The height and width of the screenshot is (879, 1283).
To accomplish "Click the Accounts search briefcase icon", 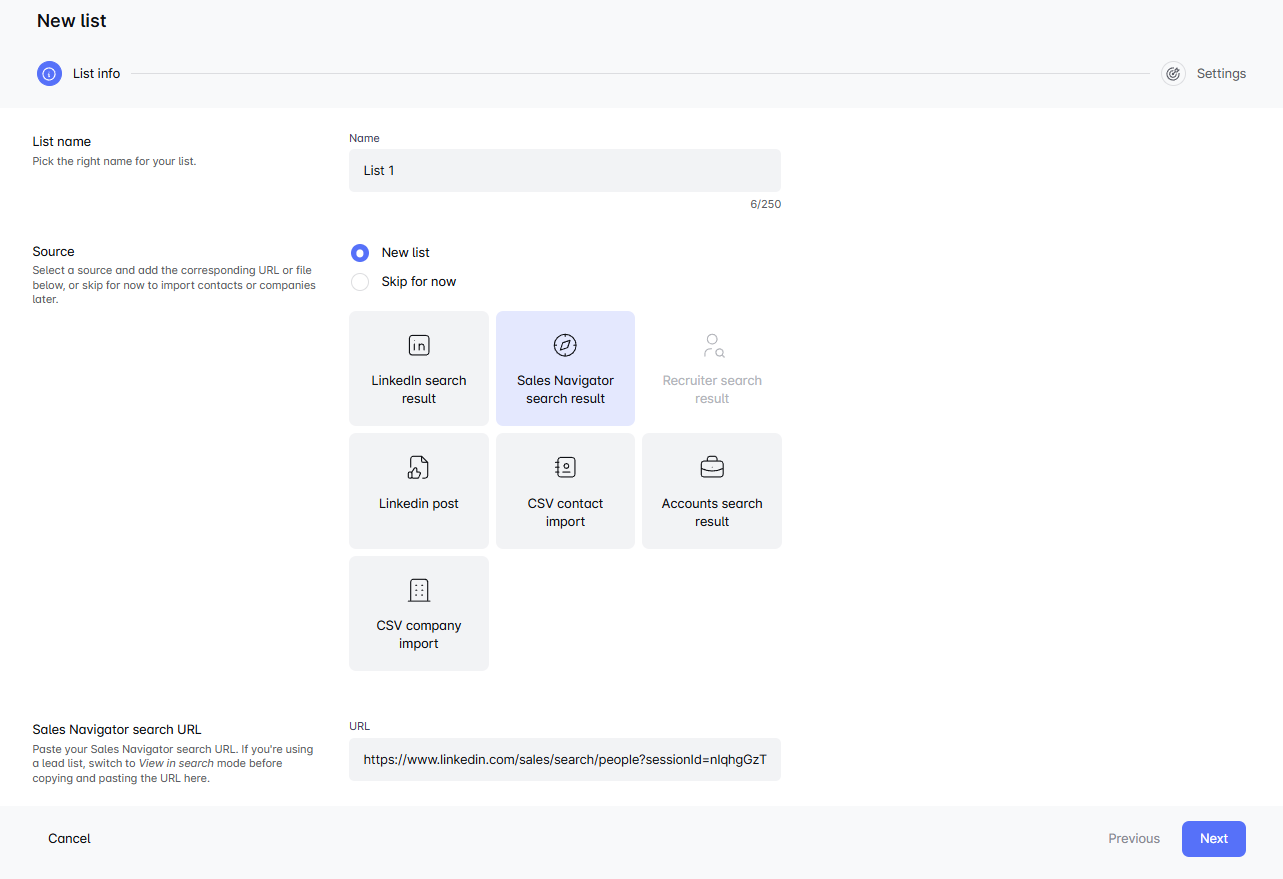I will (712, 467).
